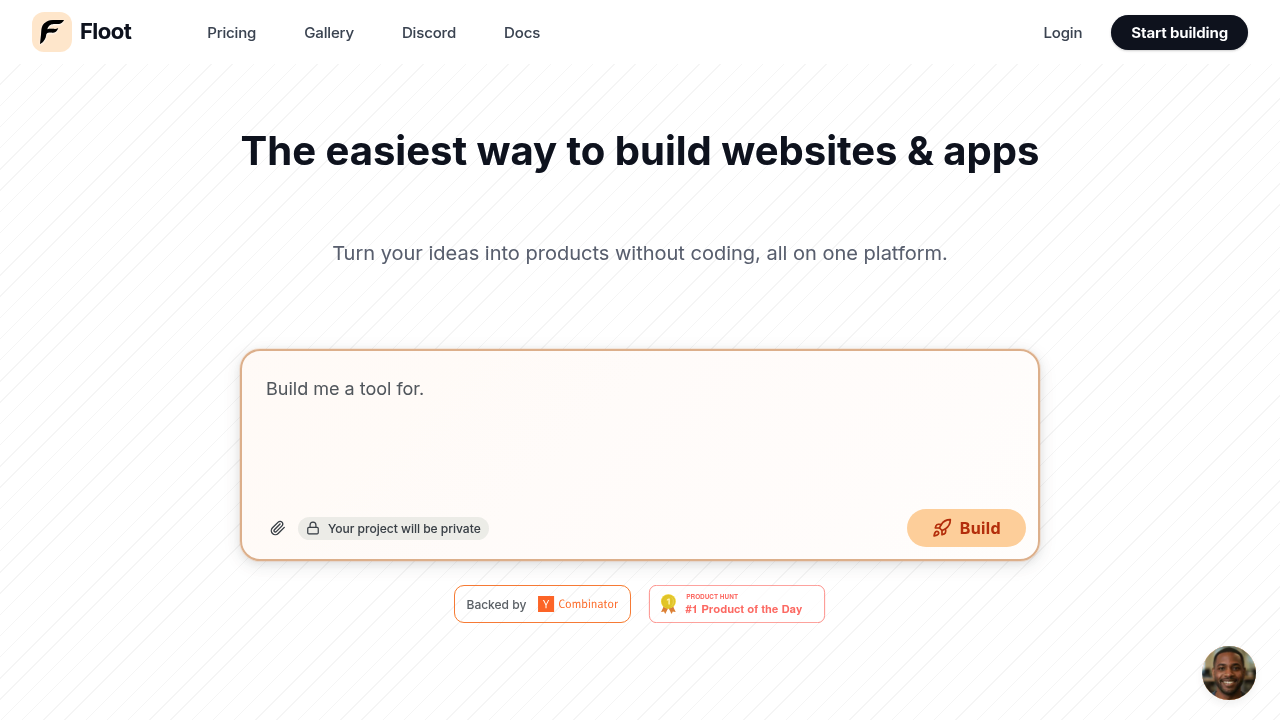The width and height of the screenshot is (1280, 720).
Task: Navigate to Docs
Action: (522, 33)
